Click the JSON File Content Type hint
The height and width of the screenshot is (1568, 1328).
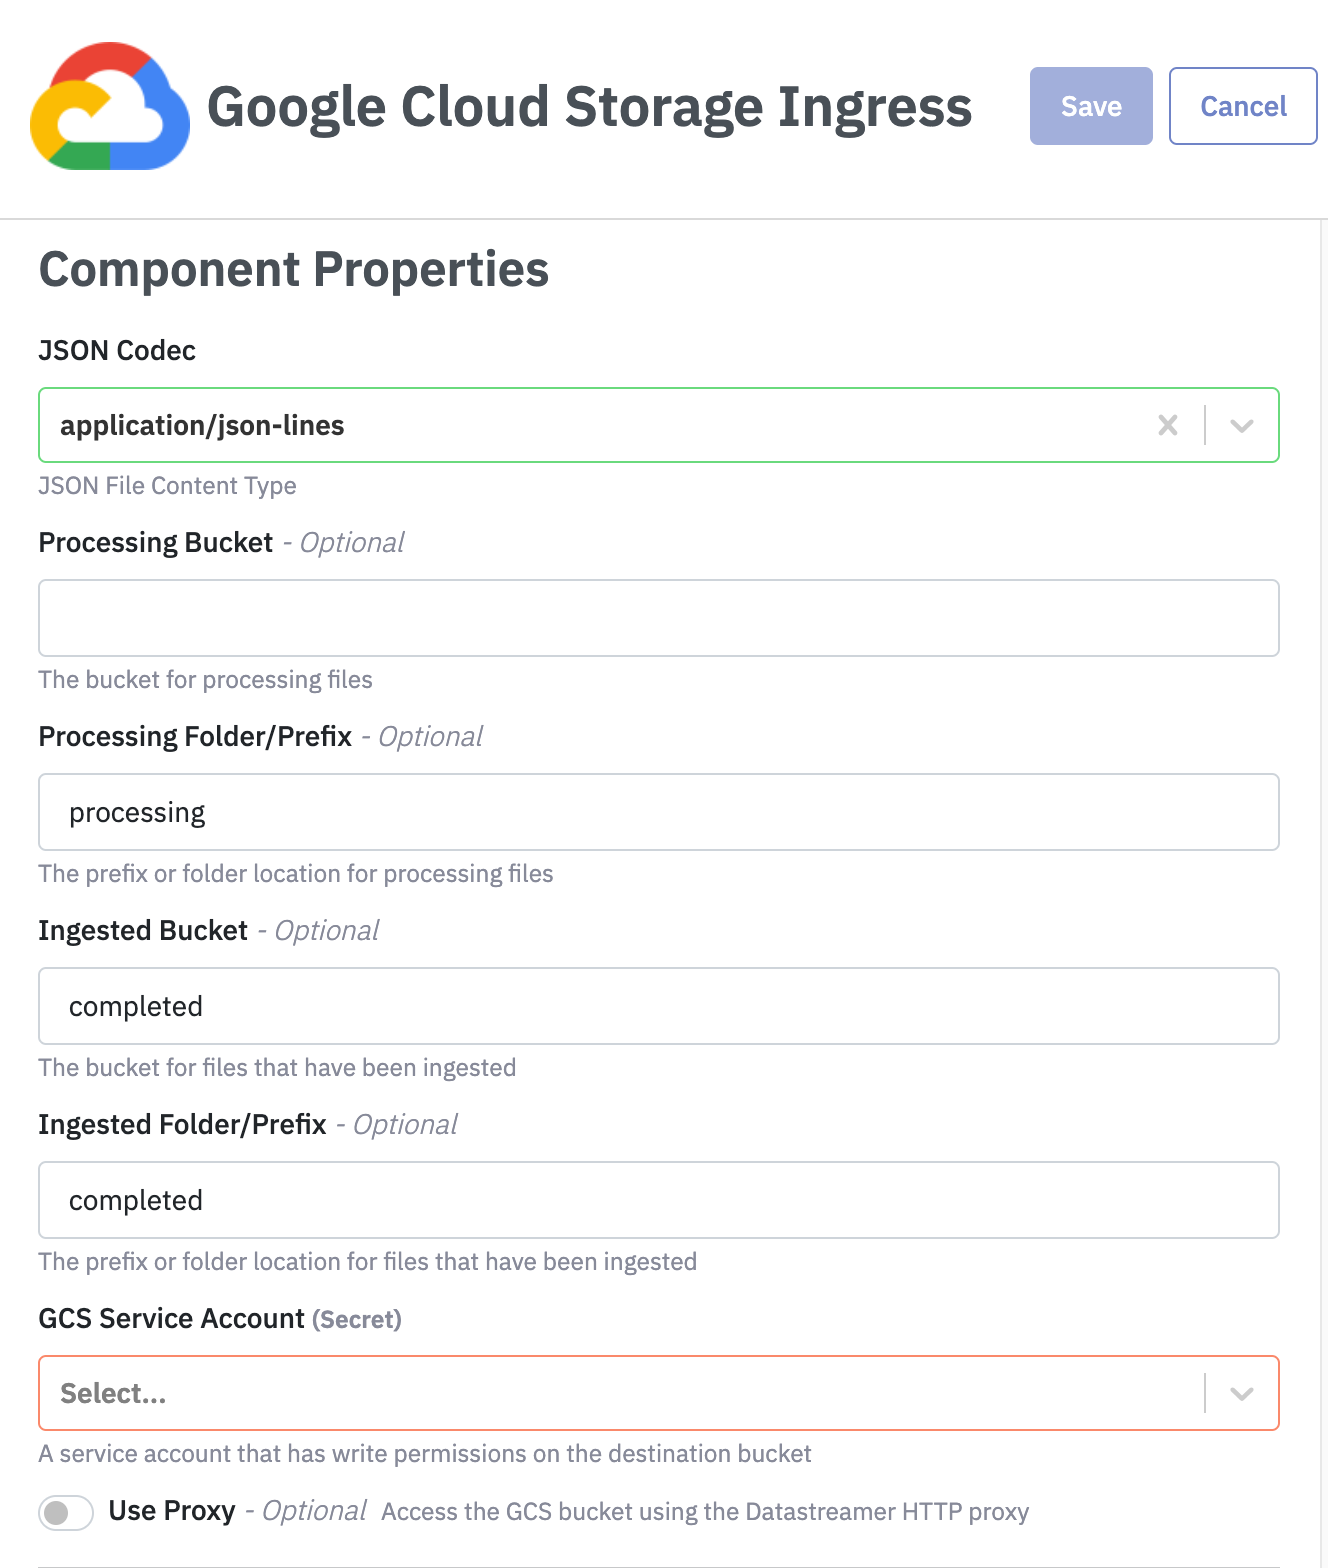tap(167, 486)
